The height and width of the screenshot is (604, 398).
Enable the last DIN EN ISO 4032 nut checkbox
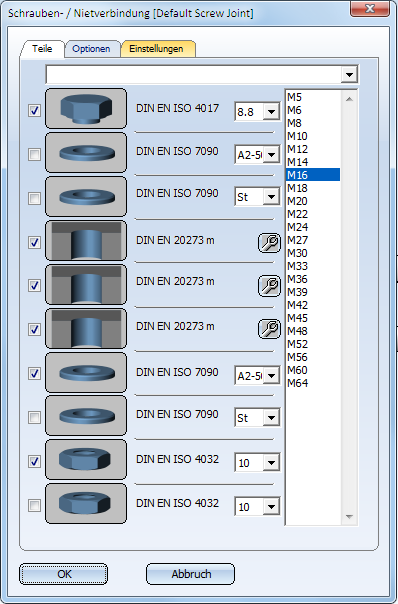point(34,505)
